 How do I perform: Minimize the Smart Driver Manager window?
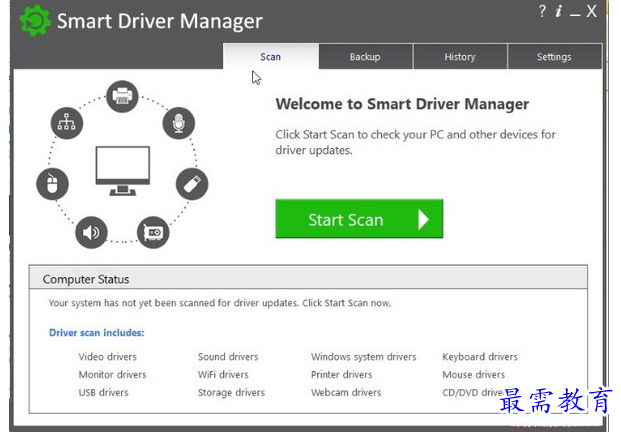coord(575,12)
